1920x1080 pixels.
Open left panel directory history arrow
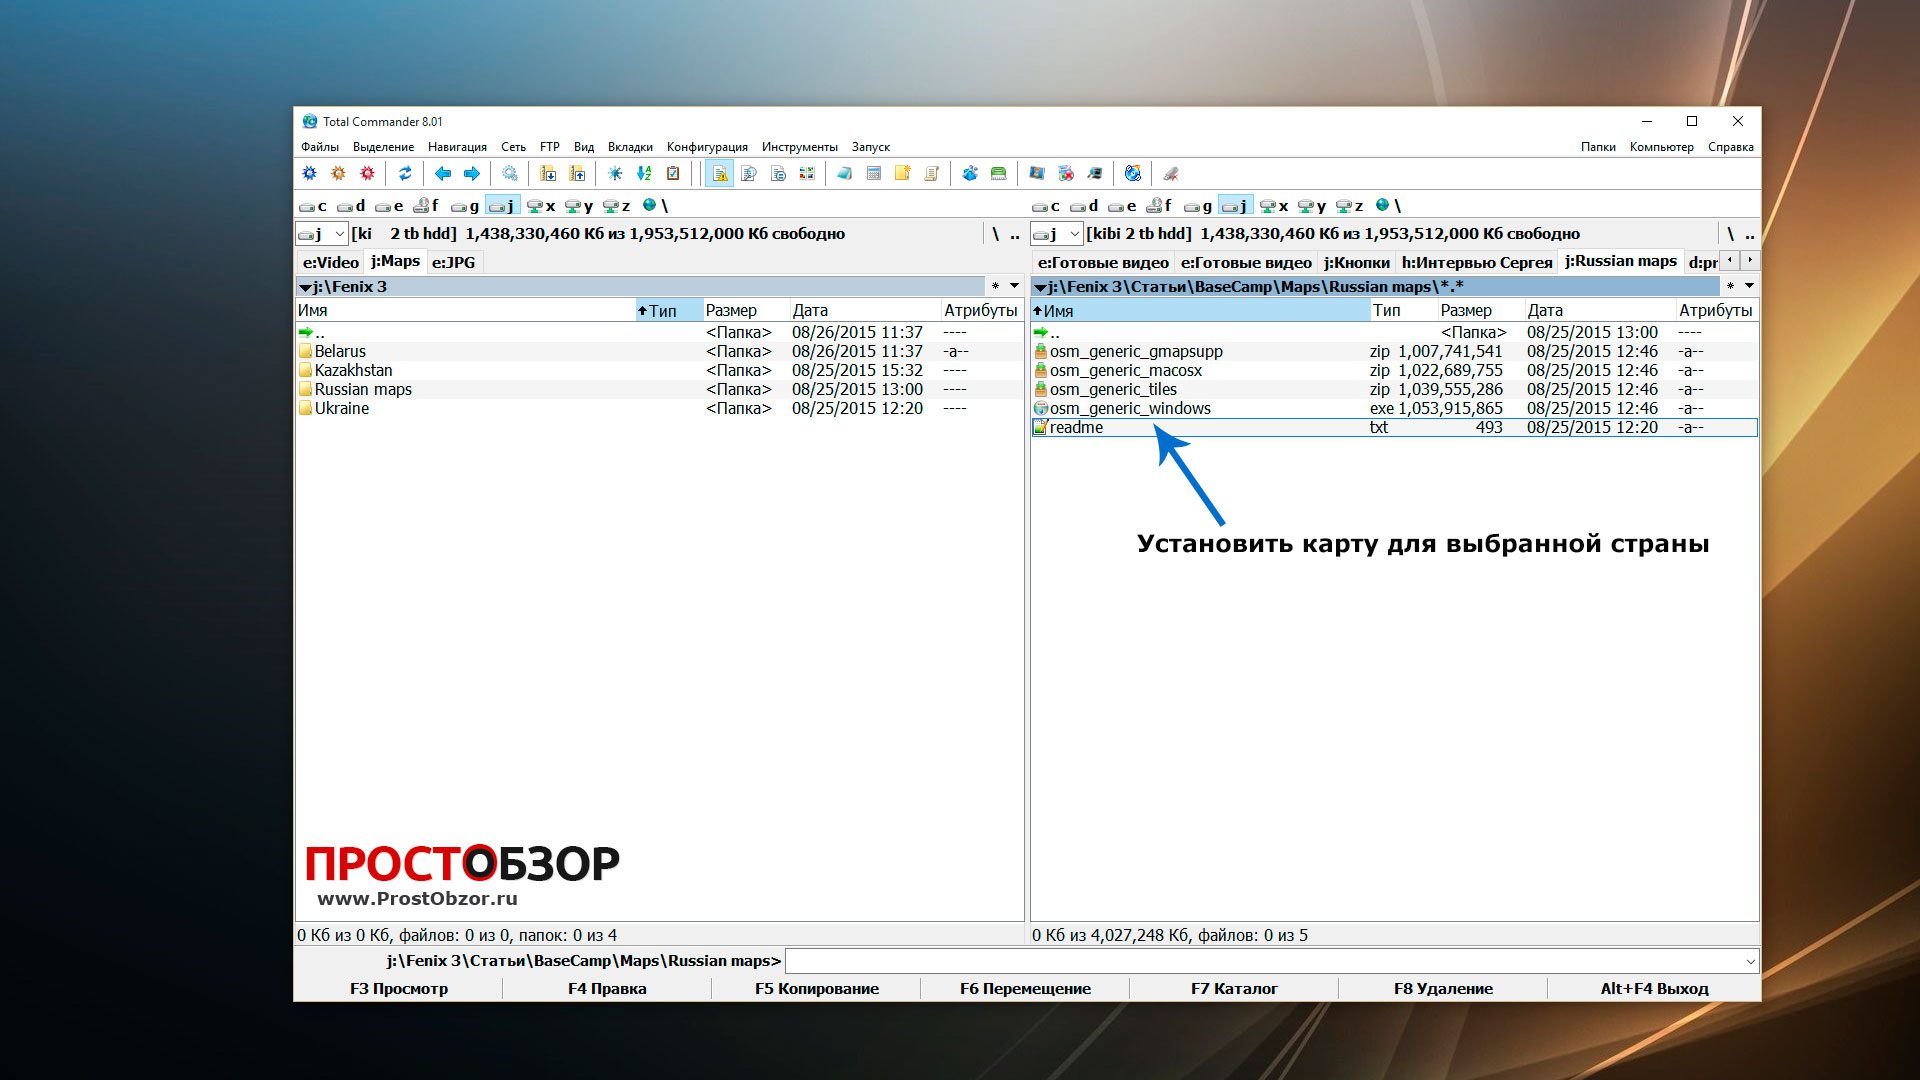1014,286
